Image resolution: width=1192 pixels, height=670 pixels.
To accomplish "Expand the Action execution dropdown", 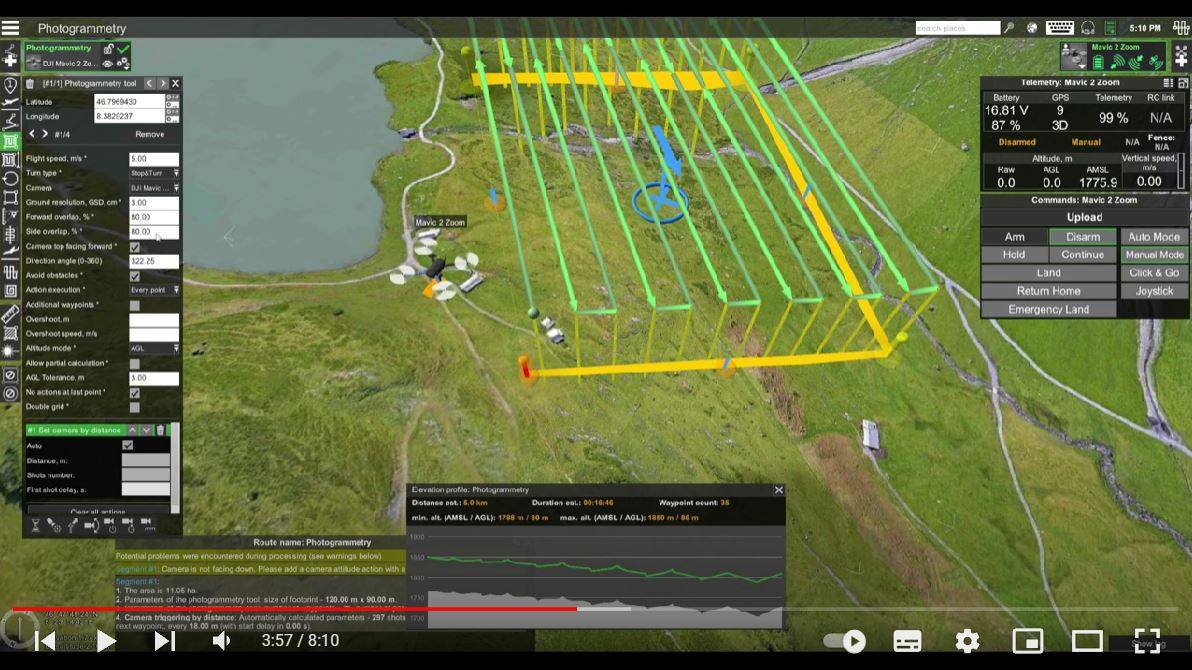I will [154, 290].
